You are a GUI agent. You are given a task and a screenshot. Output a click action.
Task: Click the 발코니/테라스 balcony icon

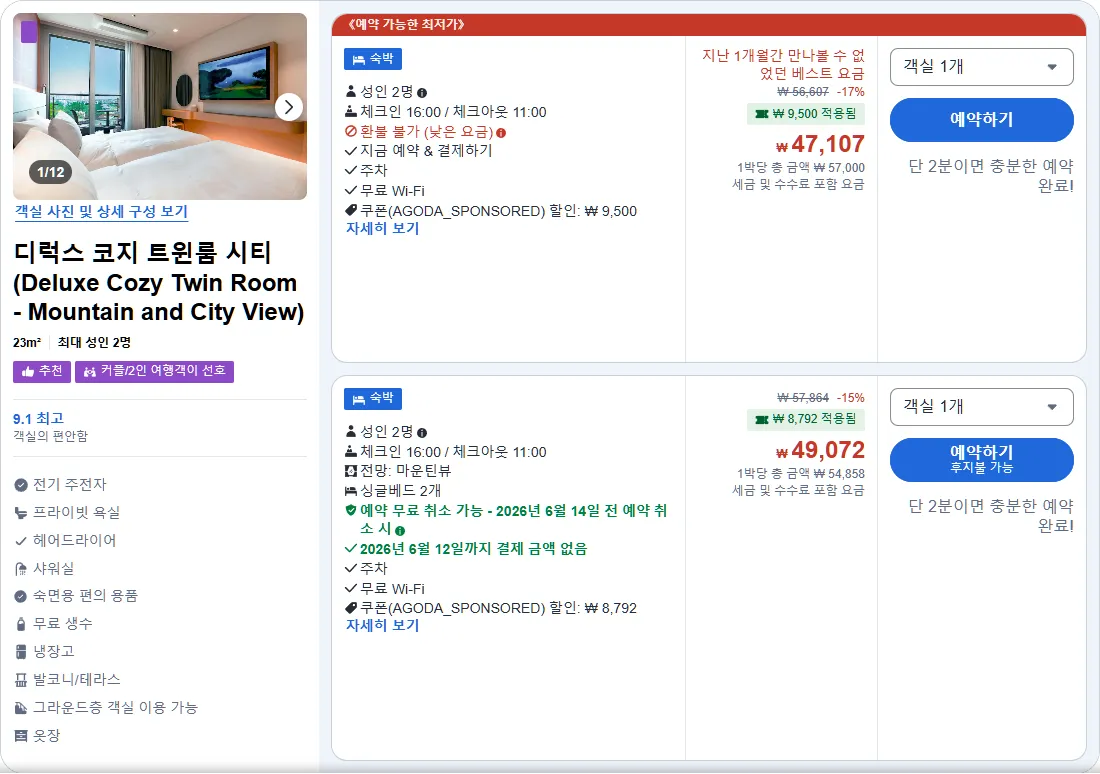click(21, 680)
